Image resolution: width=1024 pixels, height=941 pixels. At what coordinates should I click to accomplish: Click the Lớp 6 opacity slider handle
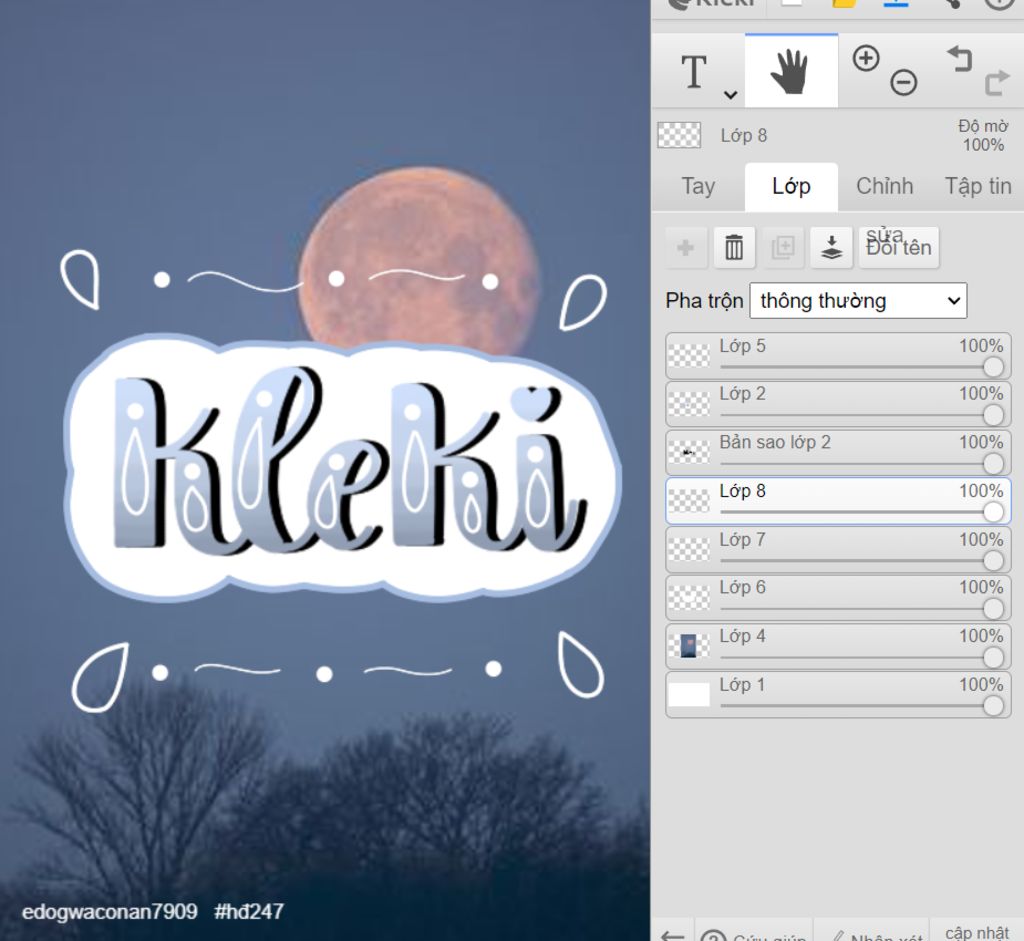993,609
